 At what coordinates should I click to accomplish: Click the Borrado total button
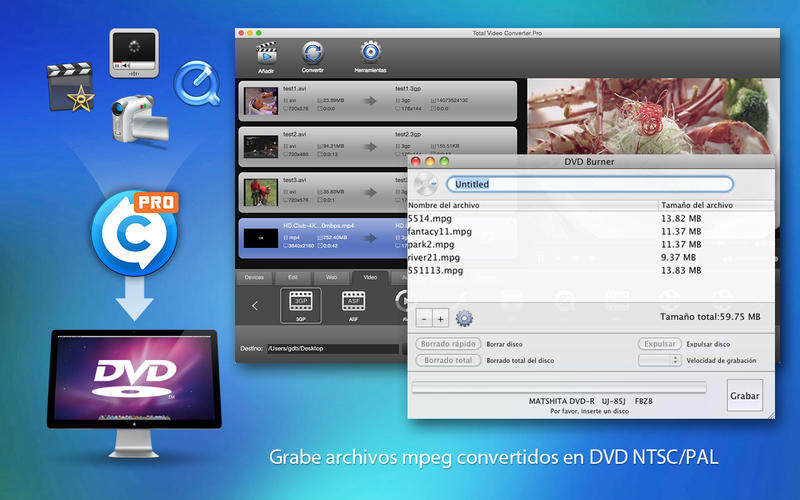[x=448, y=360]
